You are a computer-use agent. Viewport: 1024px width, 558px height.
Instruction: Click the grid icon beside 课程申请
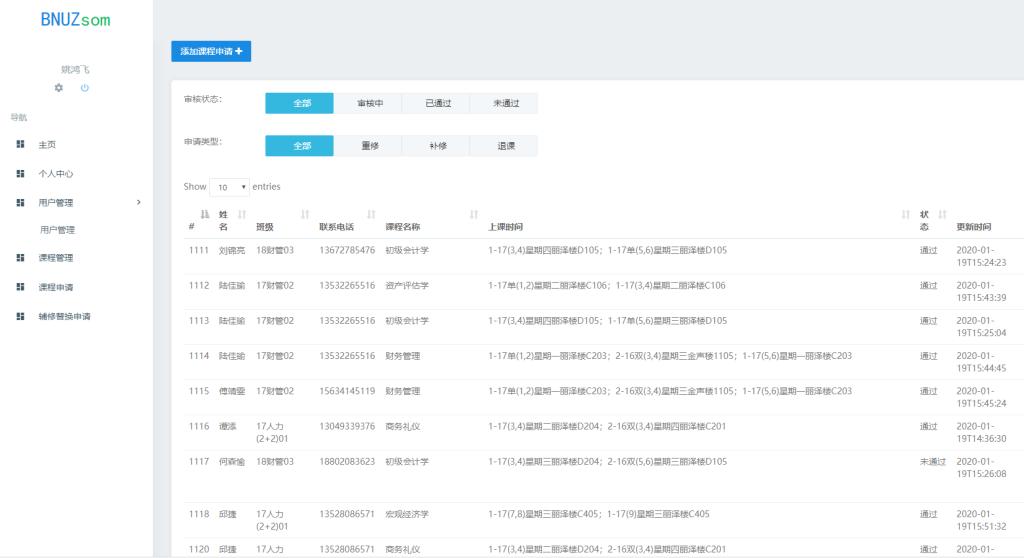[x=20, y=287]
